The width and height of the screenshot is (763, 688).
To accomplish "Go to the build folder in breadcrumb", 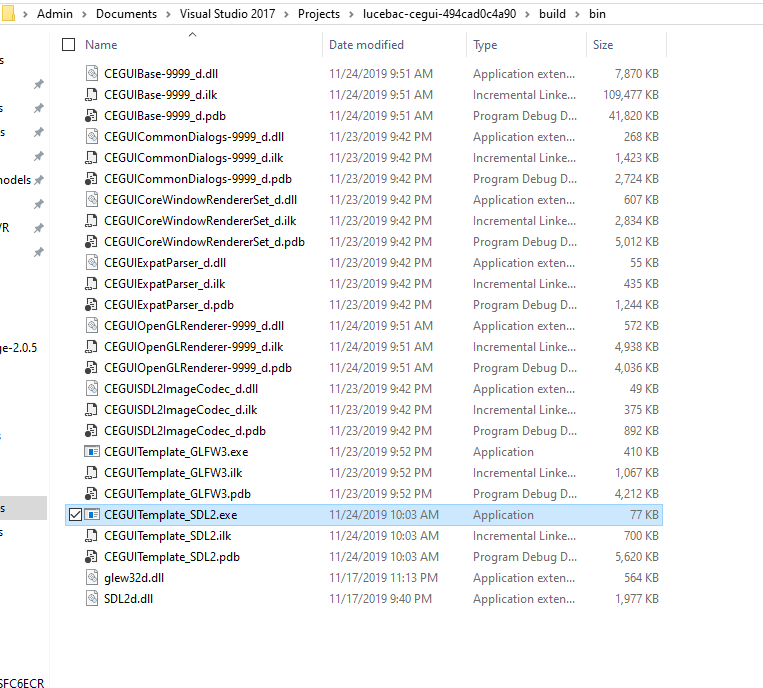I will pyautogui.click(x=552, y=14).
